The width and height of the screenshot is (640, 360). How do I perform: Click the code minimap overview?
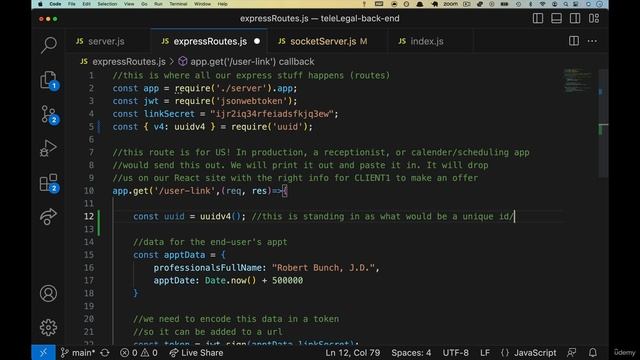click(x=578, y=80)
